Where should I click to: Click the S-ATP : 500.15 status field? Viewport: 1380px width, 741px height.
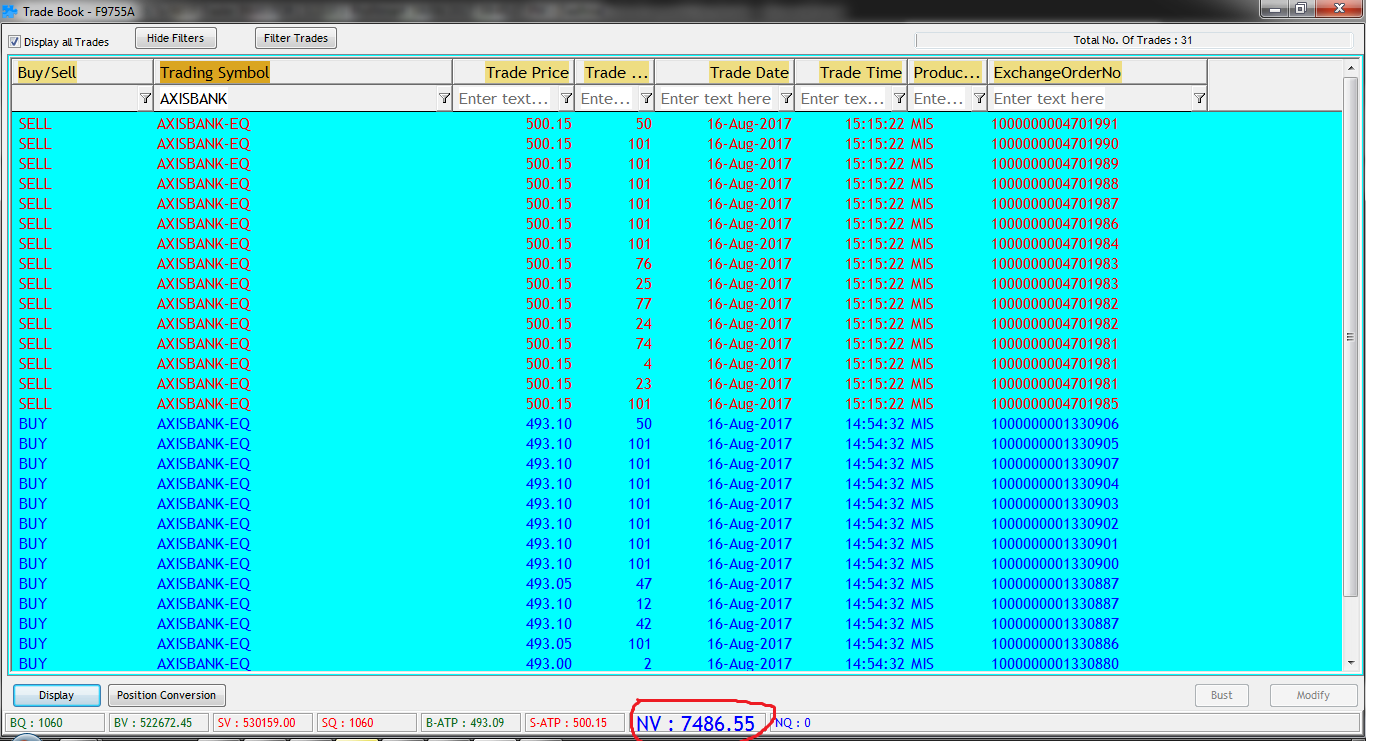click(x=575, y=723)
